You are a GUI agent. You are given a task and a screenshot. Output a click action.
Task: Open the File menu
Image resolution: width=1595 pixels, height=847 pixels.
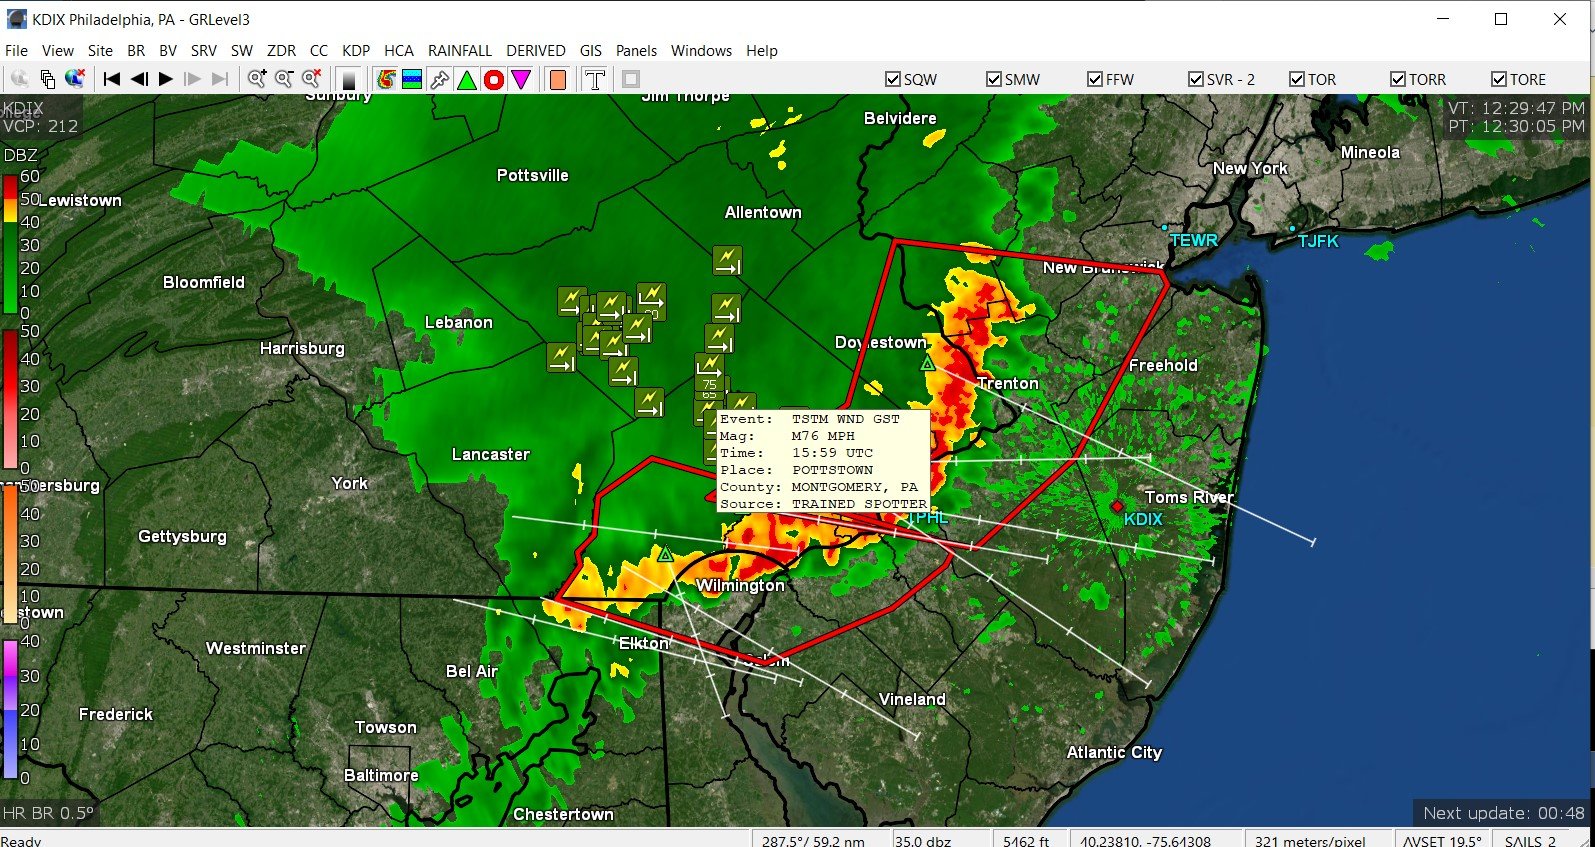(x=17, y=50)
